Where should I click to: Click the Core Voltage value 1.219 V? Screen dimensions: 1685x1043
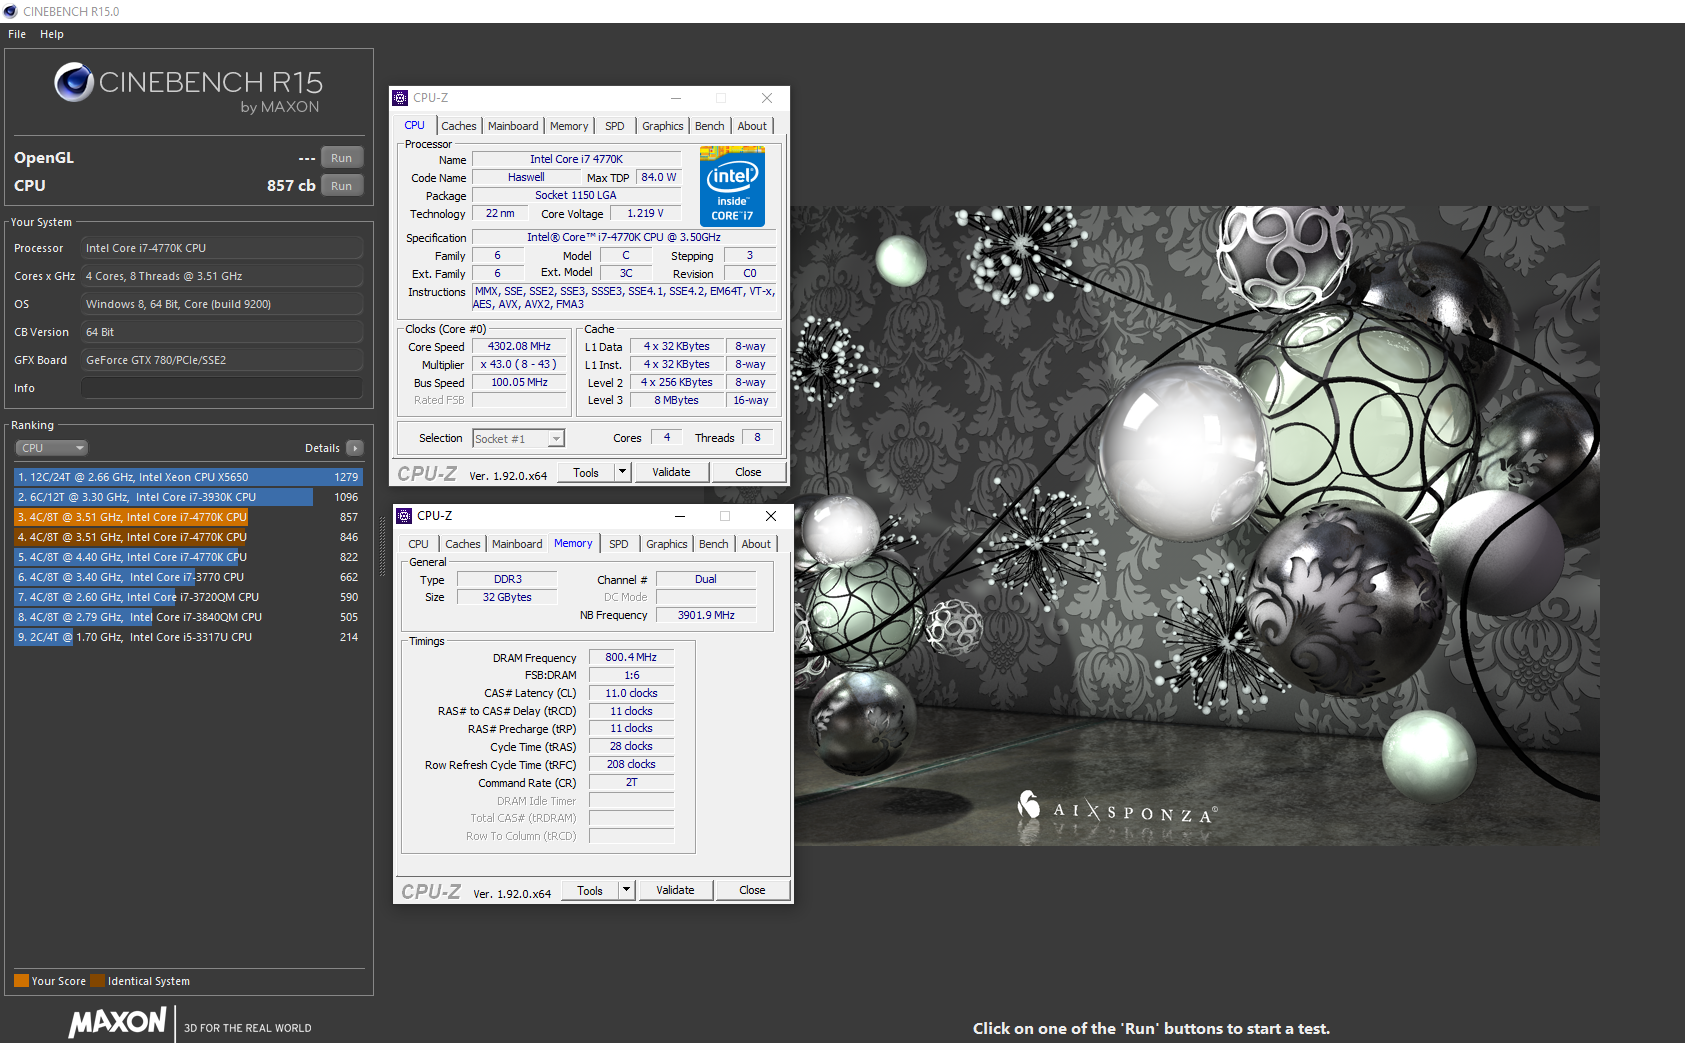(645, 213)
